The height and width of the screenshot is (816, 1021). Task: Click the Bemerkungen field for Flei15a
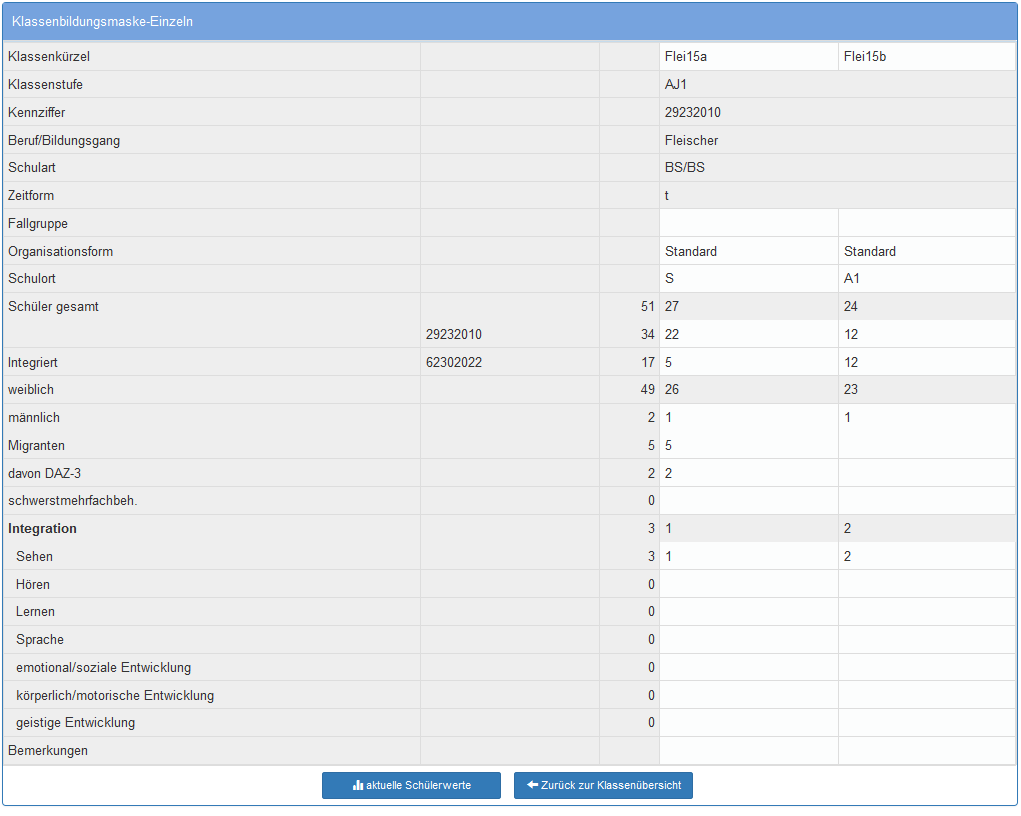pyautogui.click(x=748, y=751)
